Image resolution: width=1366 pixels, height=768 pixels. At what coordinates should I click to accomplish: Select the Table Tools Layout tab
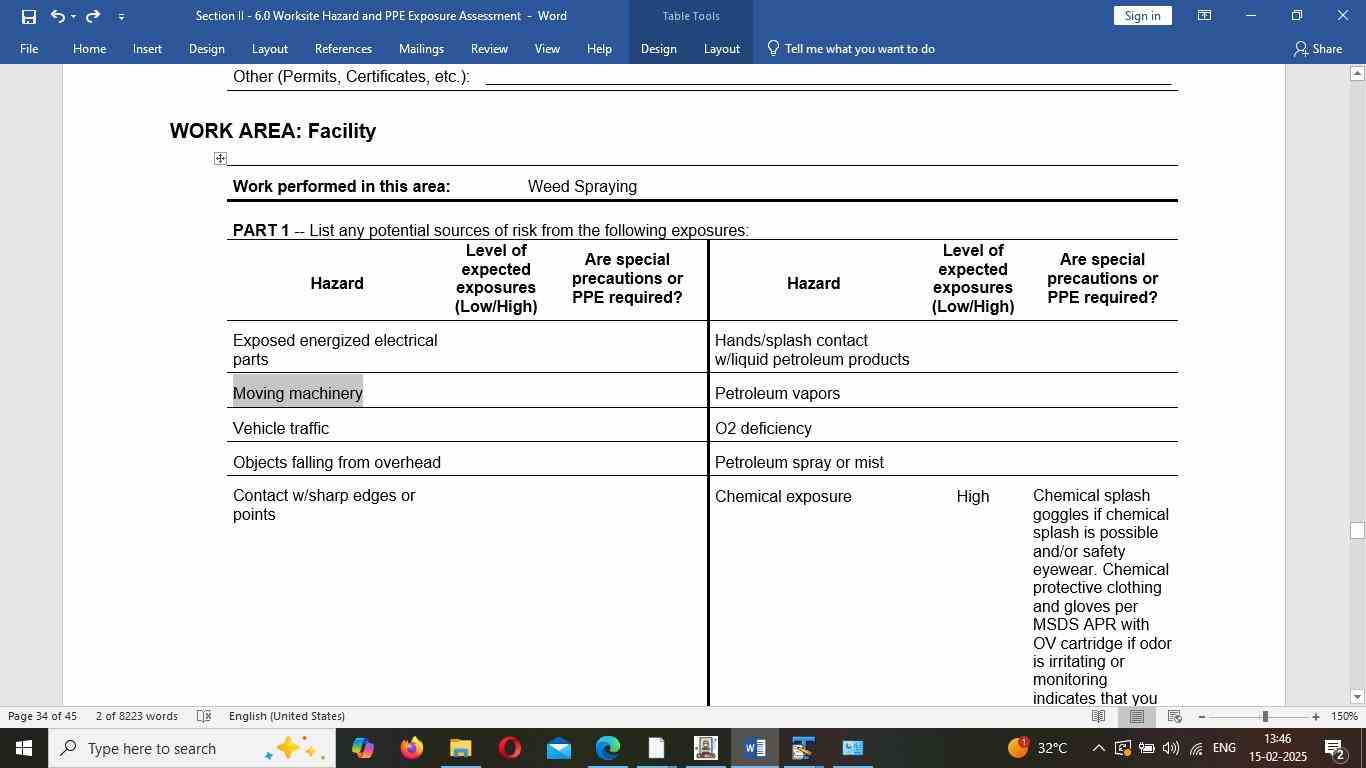click(721, 49)
